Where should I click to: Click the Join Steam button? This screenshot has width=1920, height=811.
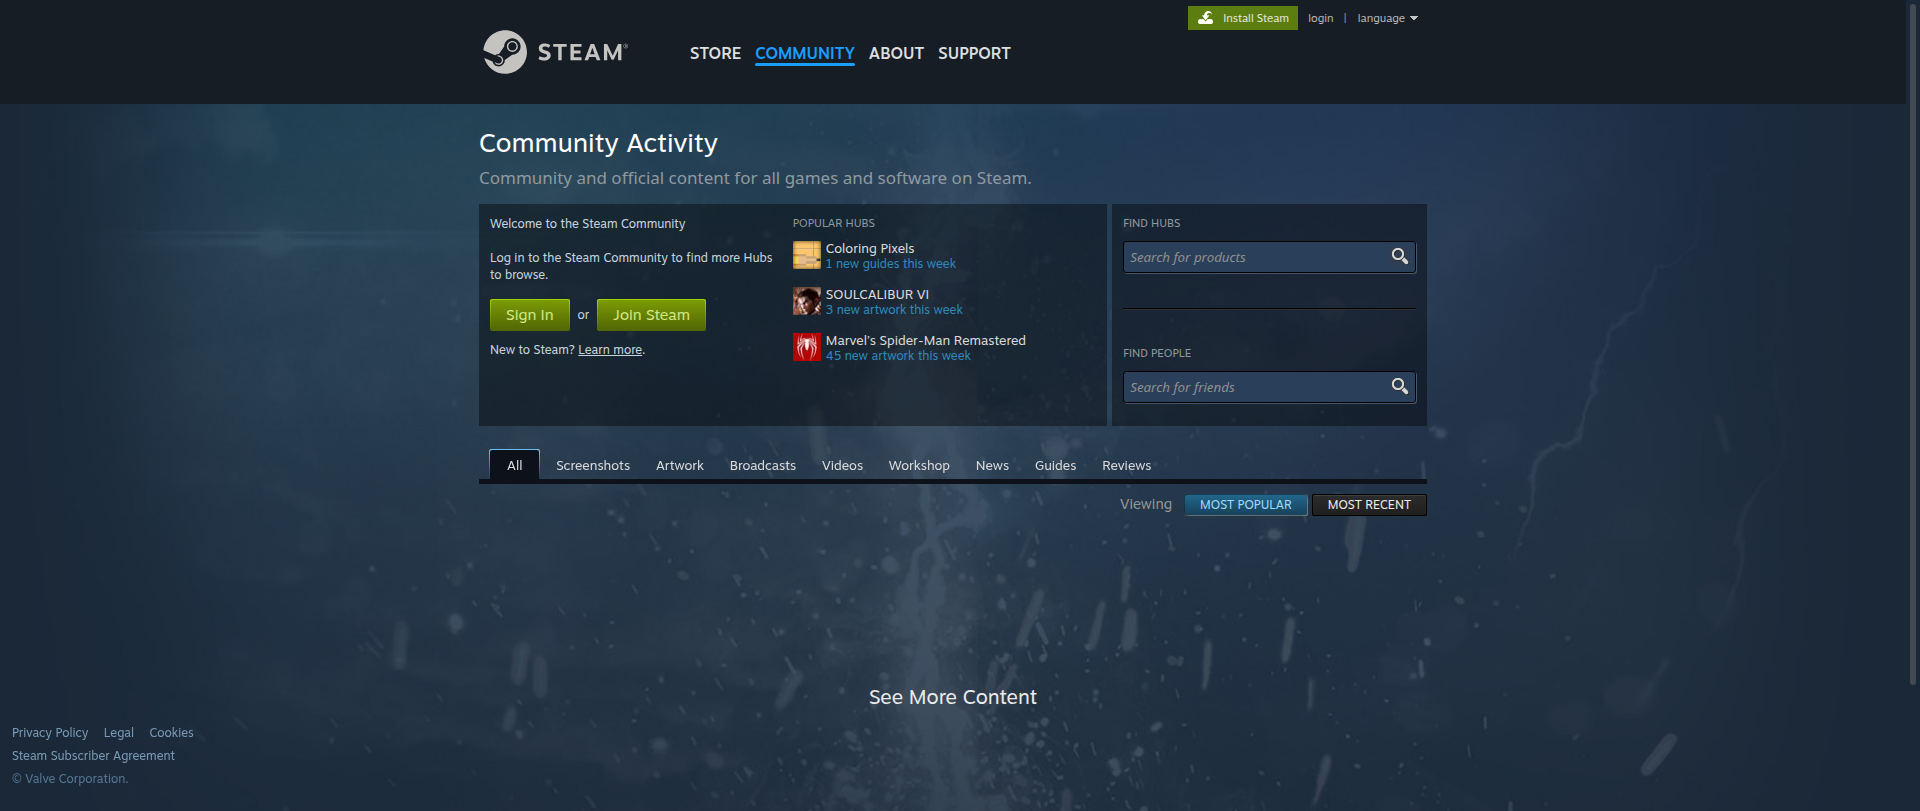[651, 315]
